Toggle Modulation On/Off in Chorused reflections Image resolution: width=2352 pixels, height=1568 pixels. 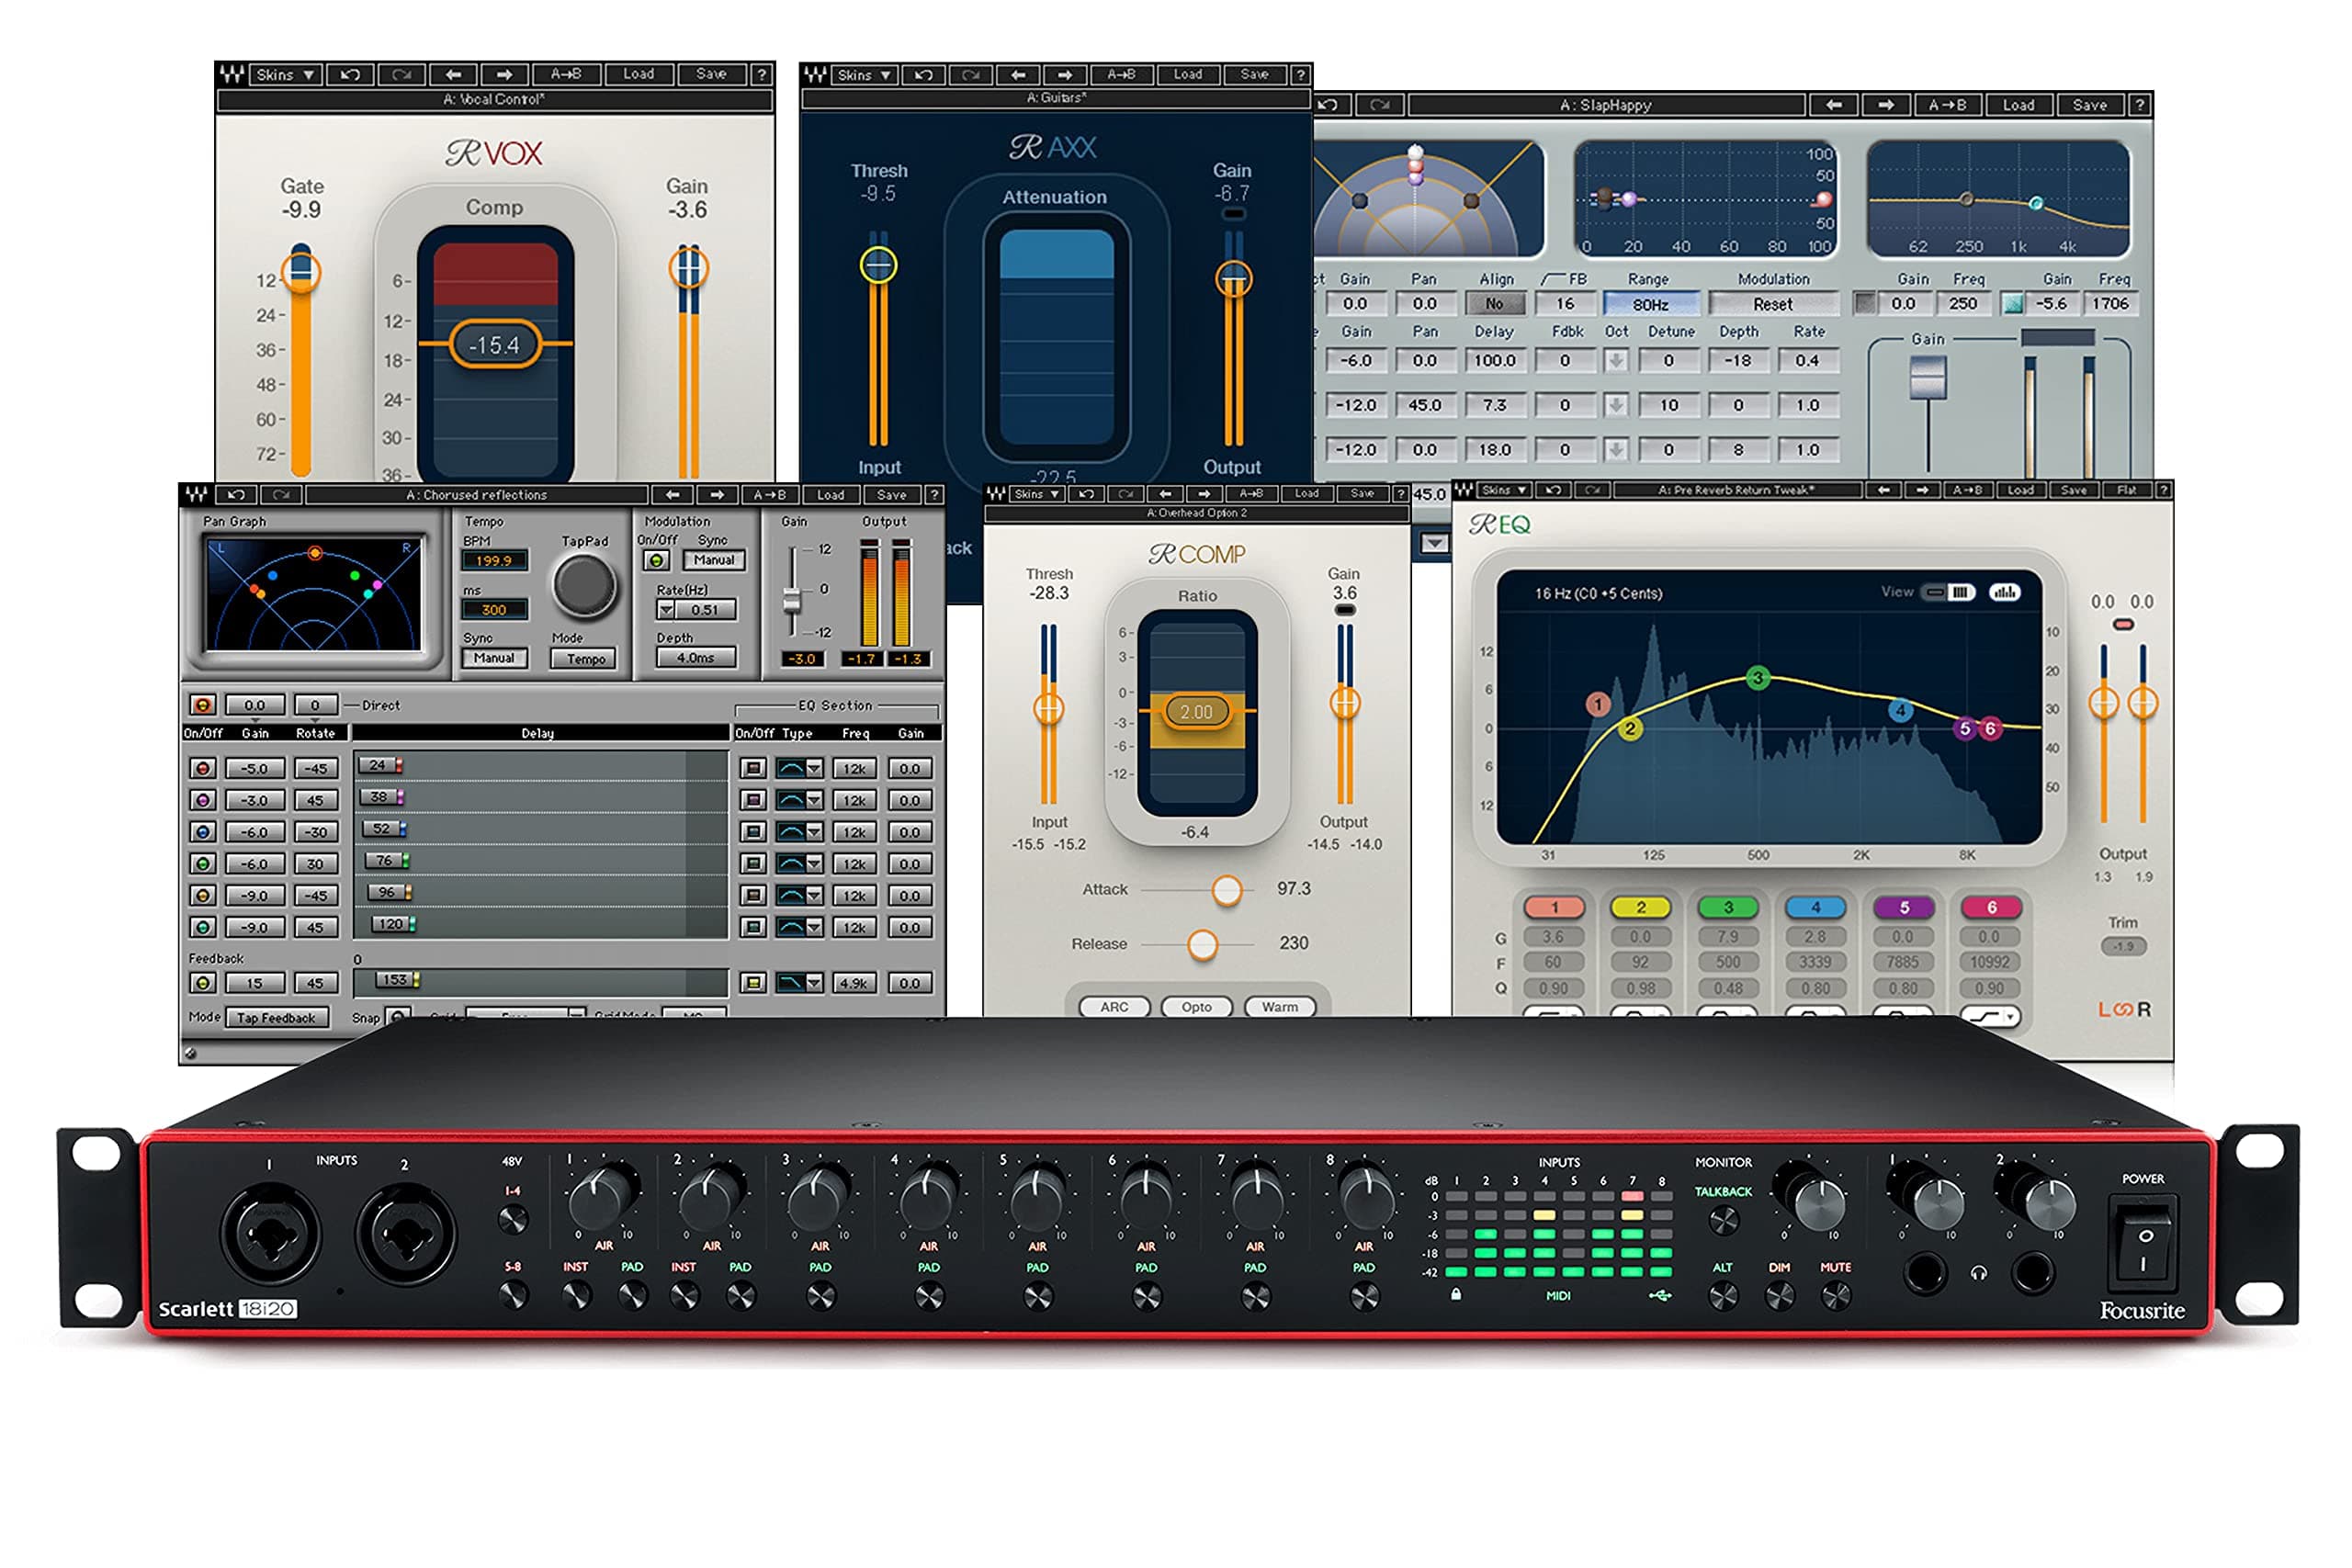coord(656,560)
